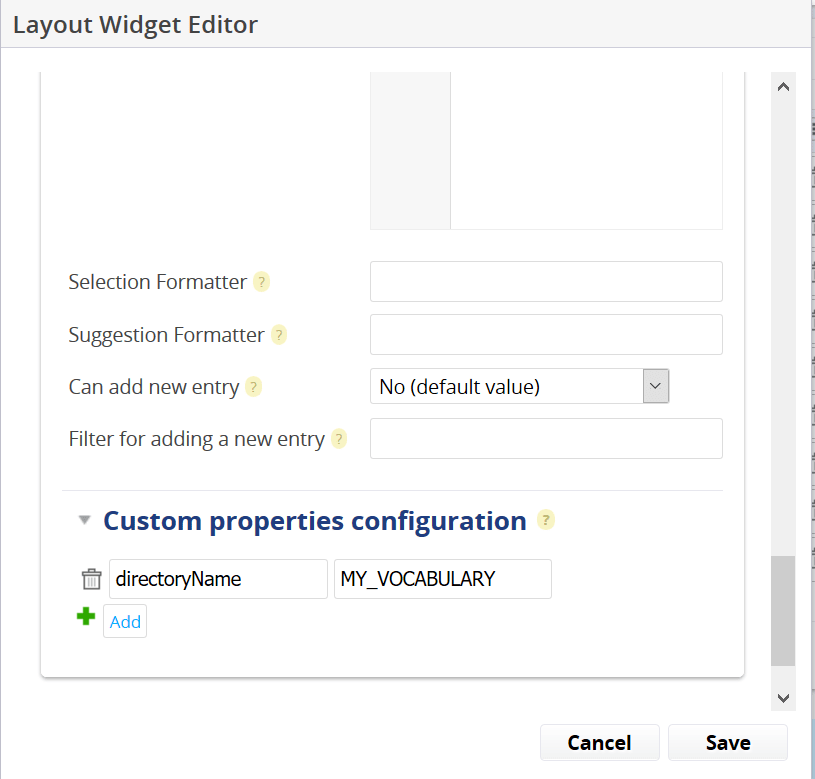Open the Selection Formatter help icon
The image size is (815, 779).
pos(261,282)
